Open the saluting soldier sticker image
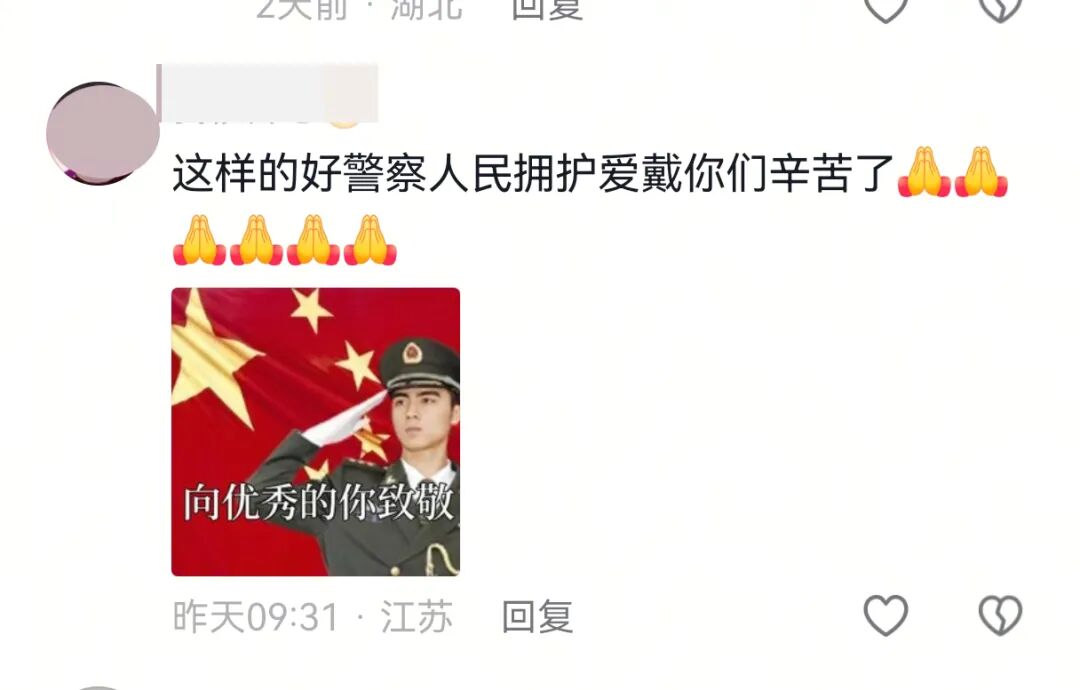The width and height of the screenshot is (1080, 690). pos(315,432)
